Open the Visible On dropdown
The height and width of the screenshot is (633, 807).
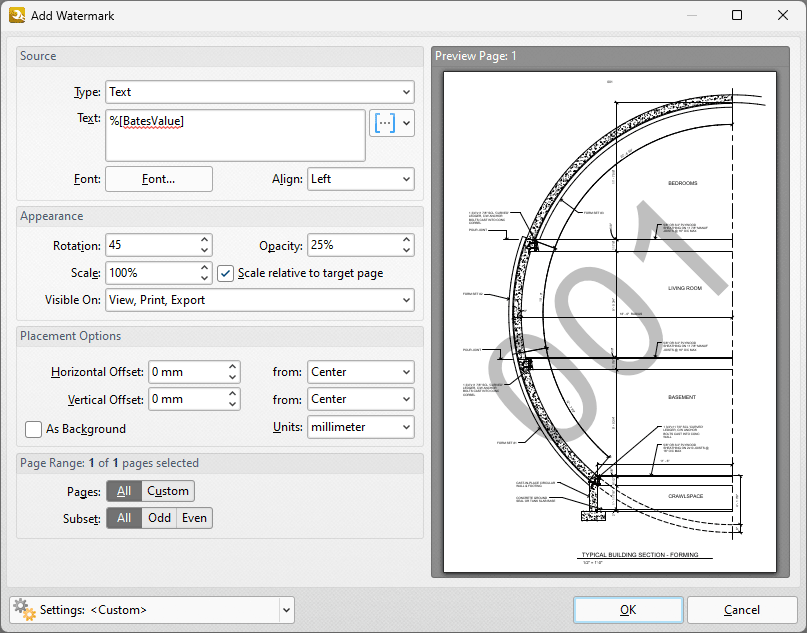click(x=260, y=300)
